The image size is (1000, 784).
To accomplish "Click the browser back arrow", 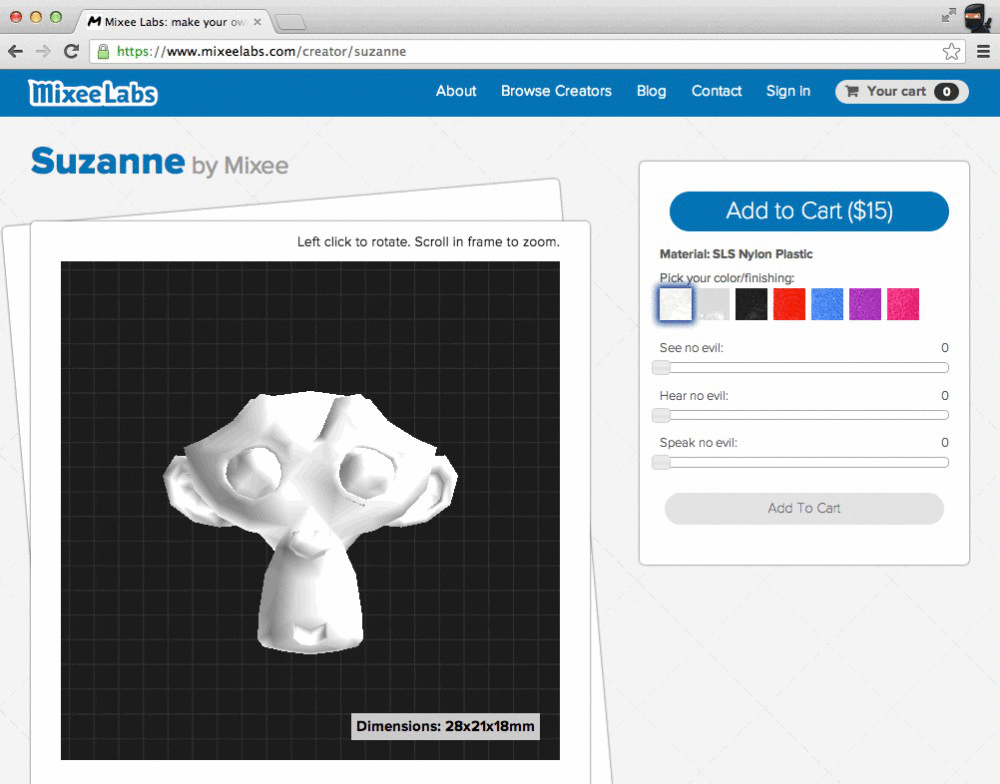I will [x=16, y=51].
